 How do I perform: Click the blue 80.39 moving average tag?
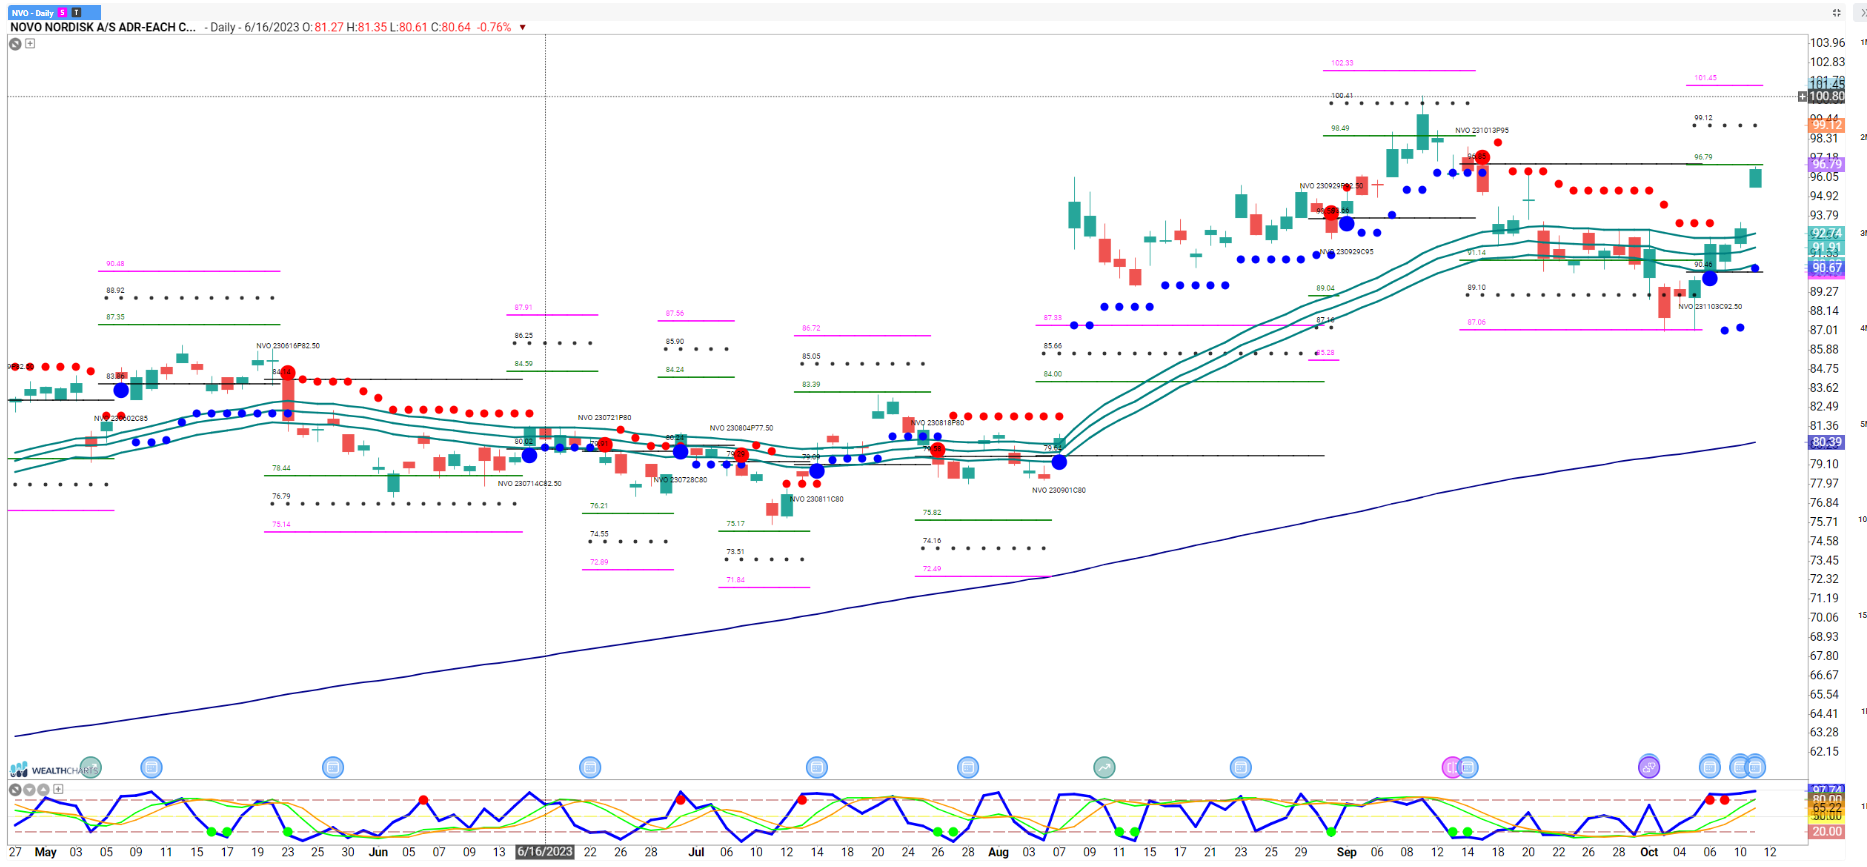[x=1826, y=442]
